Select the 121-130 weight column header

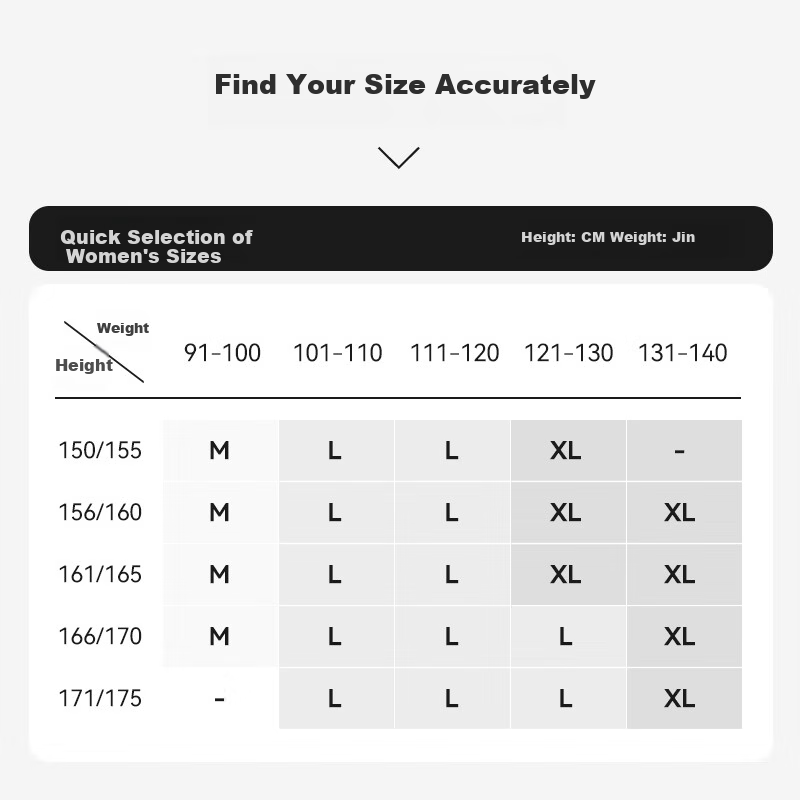point(568,353)
